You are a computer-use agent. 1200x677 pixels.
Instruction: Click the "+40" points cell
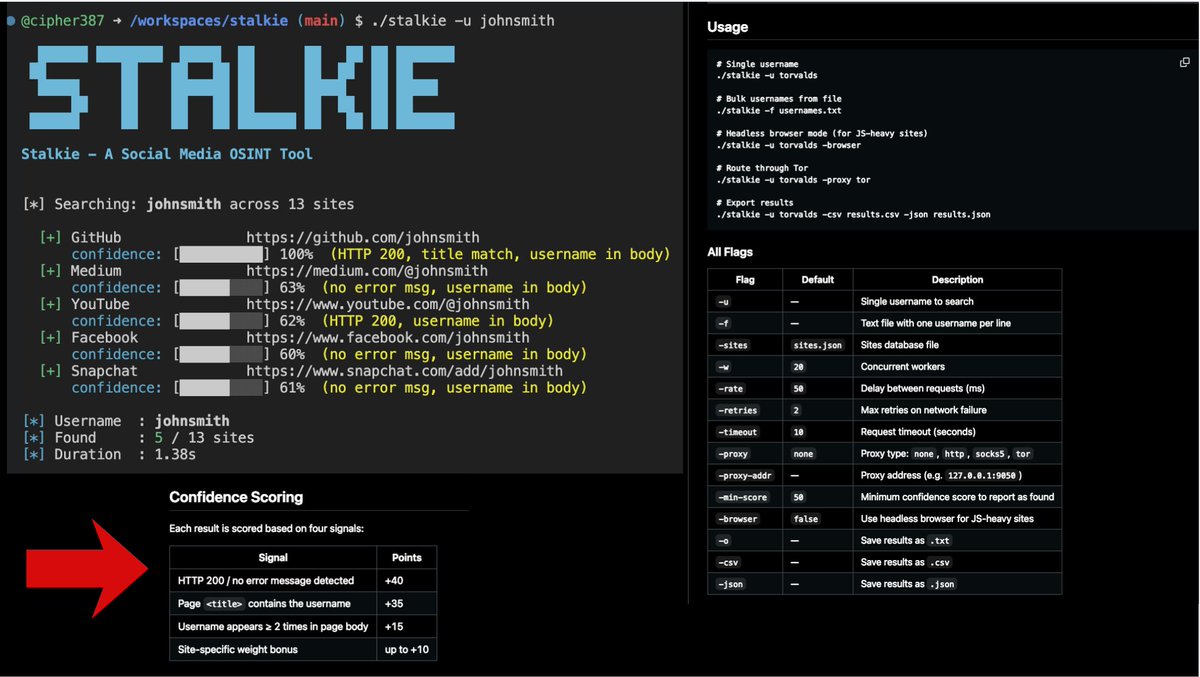[x=396, y=580]
